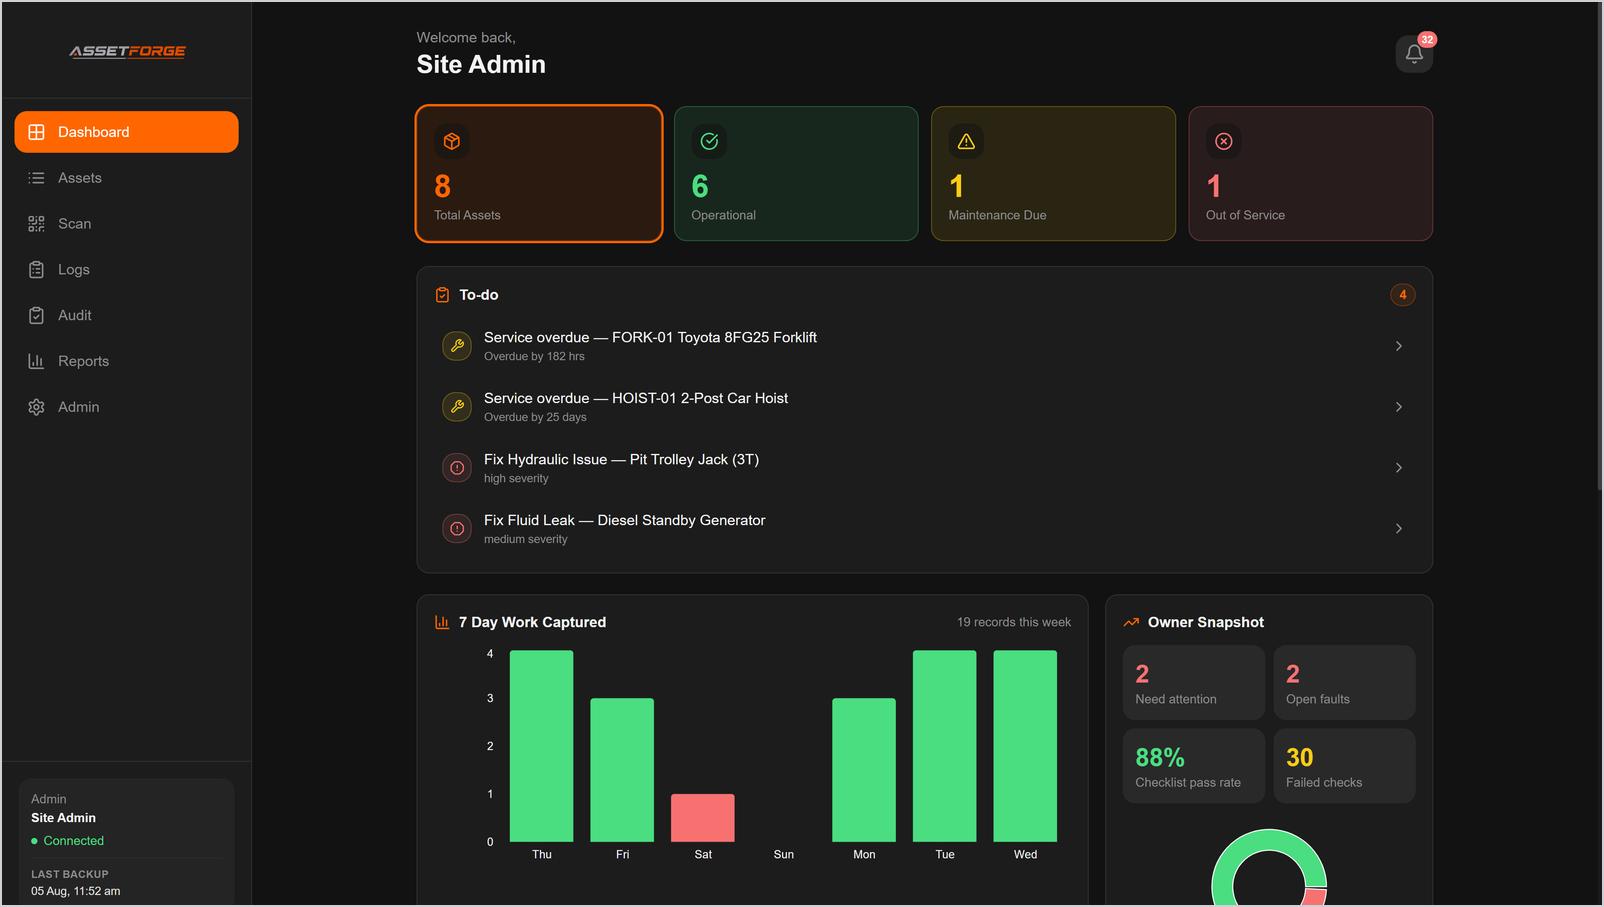The height and width of the screenshot is (907, 1604).
Task: Click the Reports bar chart icon
Action: [36, 361]
